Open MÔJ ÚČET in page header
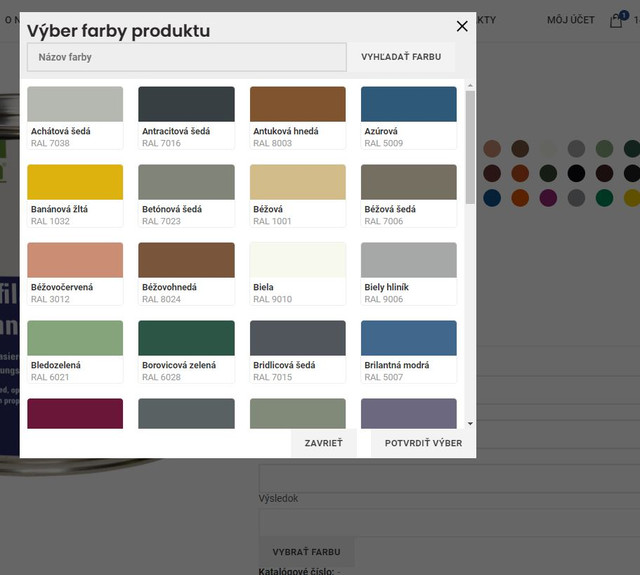The width and height of the screenshot is (640, 575). pyautogui.click(x=571, y=20)
